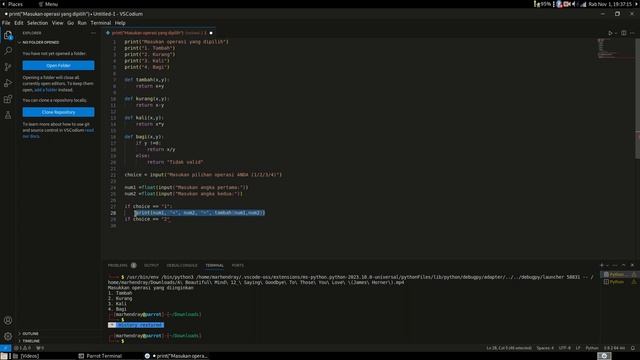Follow the 'add a folder' link
Image resolution: width=640 pixels, height=360 pixels.
(46, 90)
